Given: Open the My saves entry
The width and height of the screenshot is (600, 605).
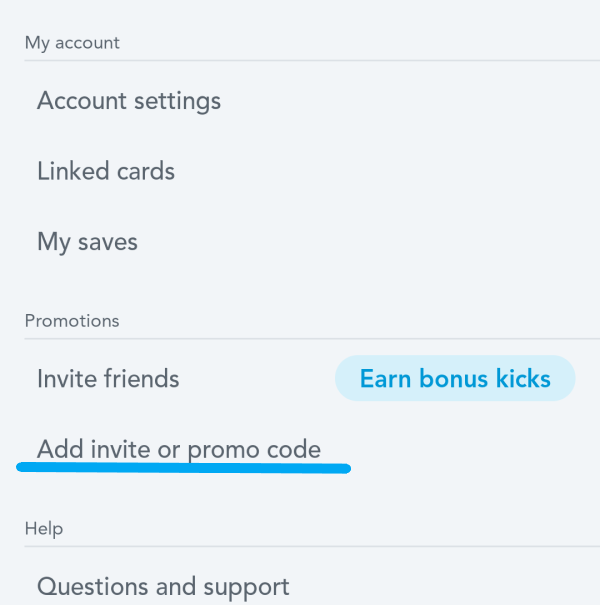Looking at the screenshot, I should tap(87, 242).
